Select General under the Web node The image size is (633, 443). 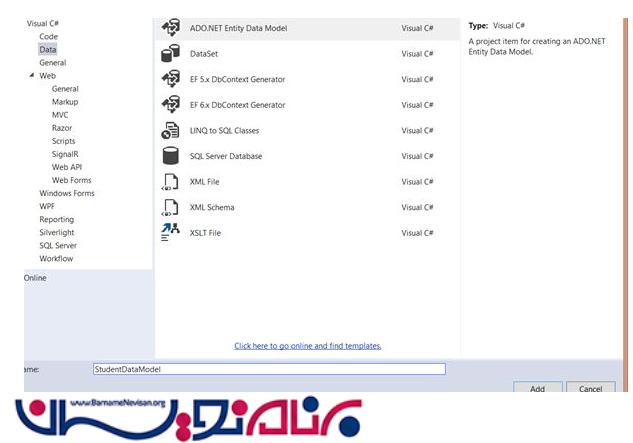65,89
